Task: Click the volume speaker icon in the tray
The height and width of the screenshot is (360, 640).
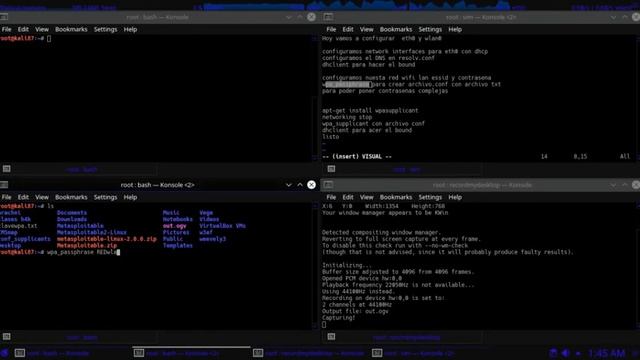Action: coord(566,353)
